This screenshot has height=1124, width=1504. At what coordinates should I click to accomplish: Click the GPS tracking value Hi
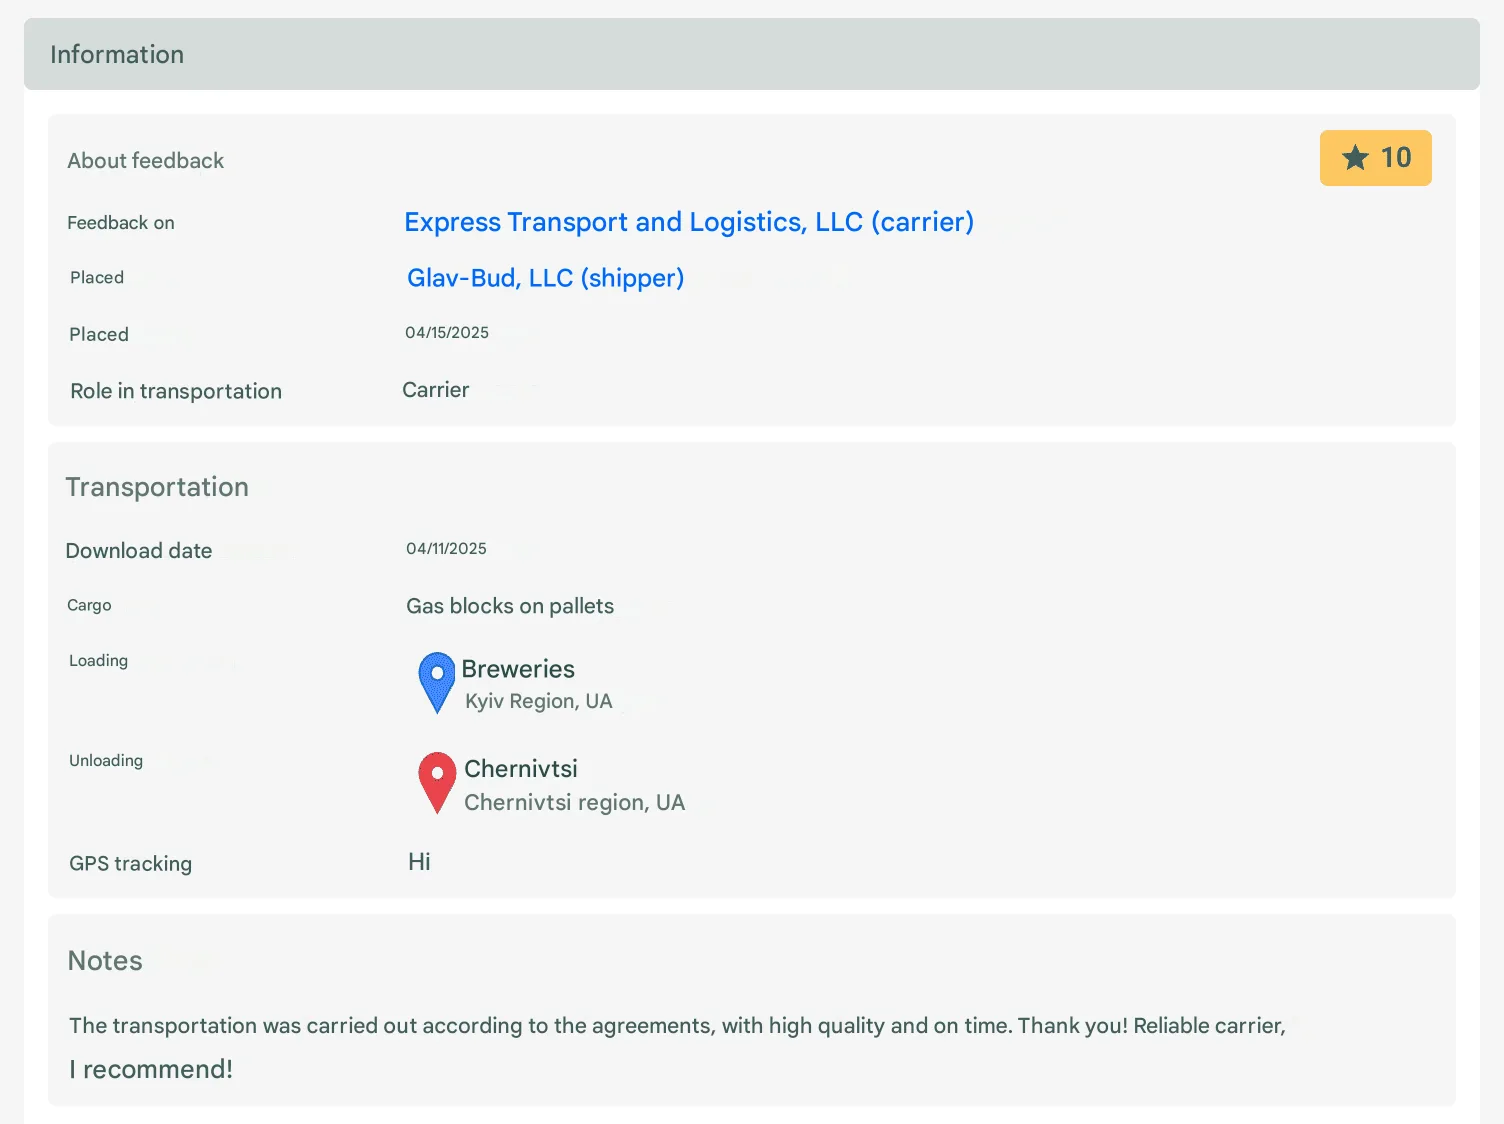click(x=419, y=862)
